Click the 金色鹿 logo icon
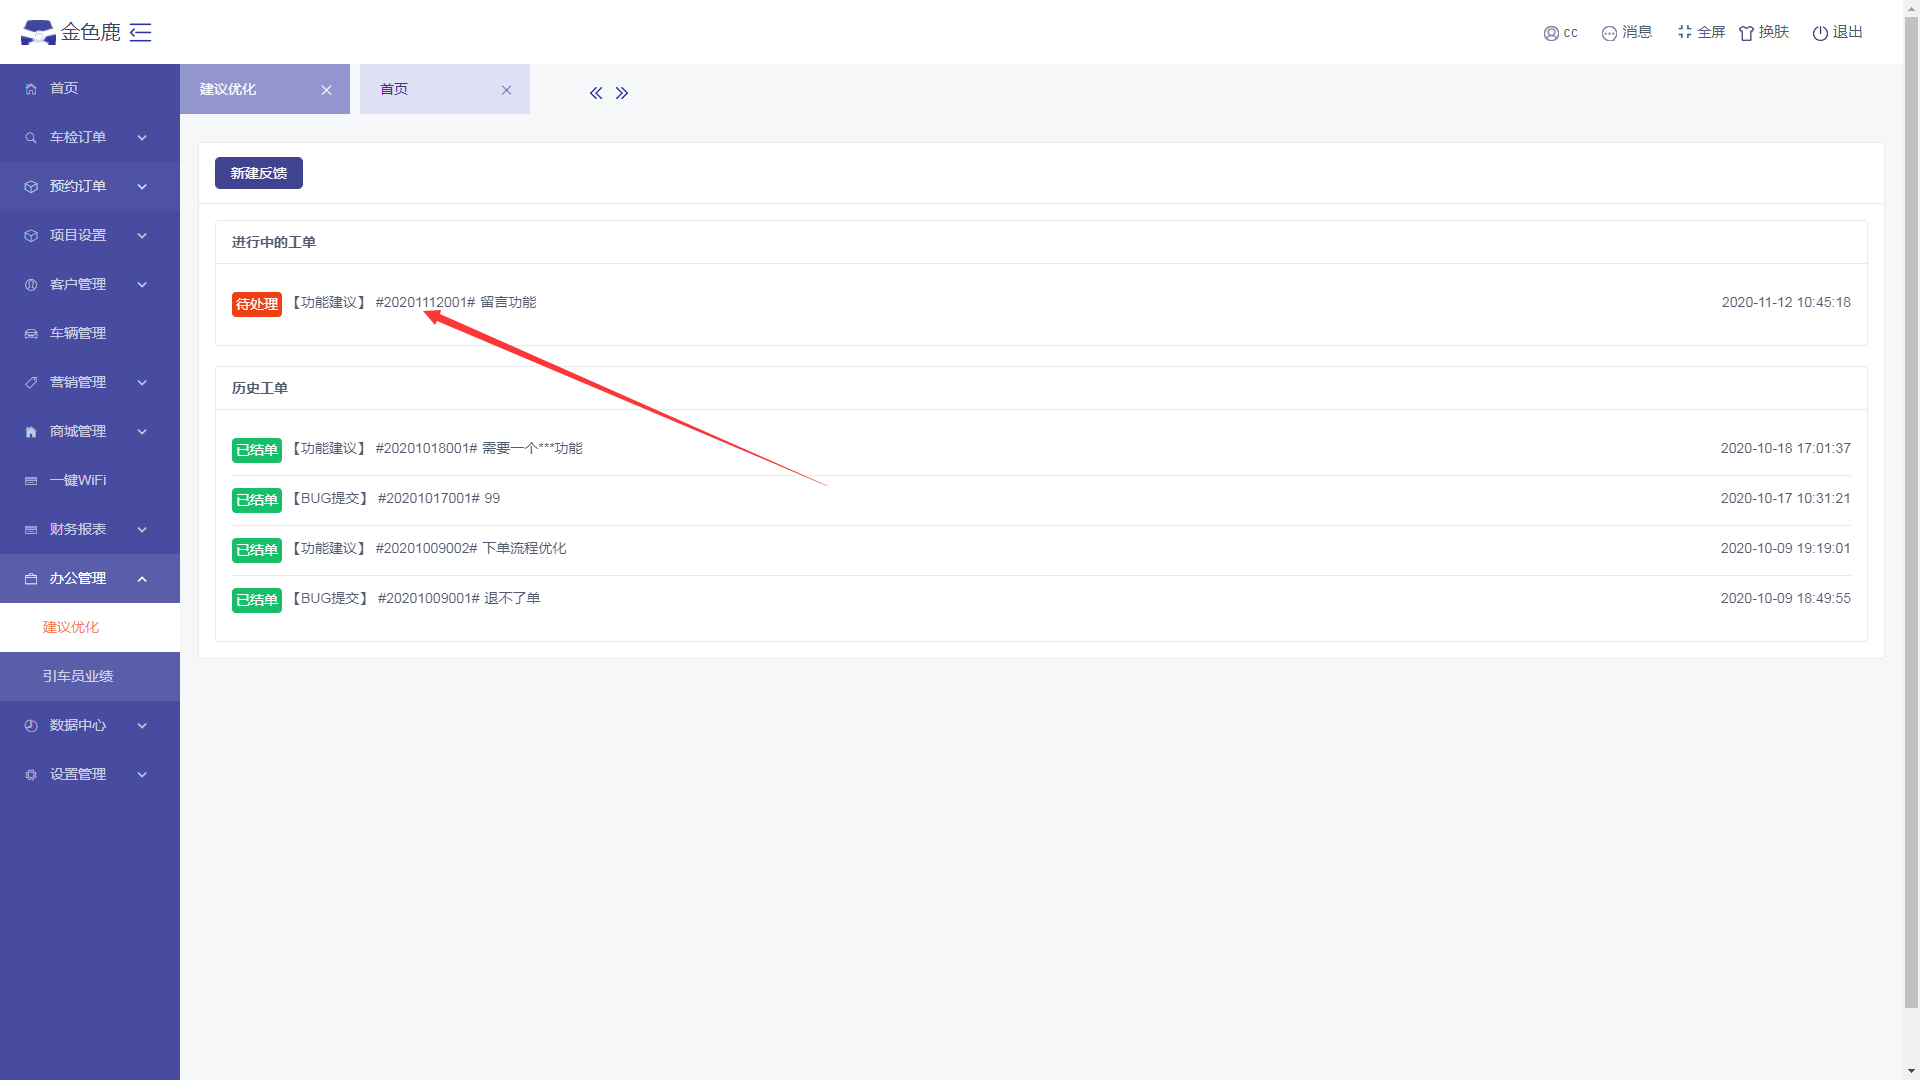 pos(38,32)
